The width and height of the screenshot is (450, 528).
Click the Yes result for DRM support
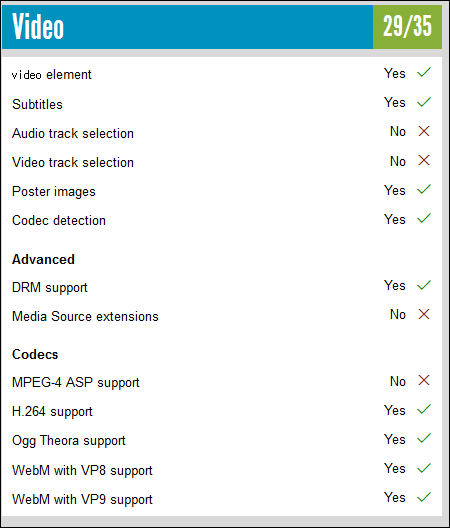click(394, 286)
